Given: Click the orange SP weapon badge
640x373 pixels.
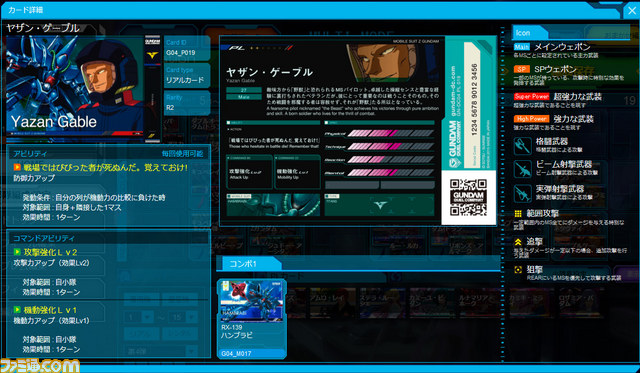Looking at the screenshot, I should click(x=522, y=70).
